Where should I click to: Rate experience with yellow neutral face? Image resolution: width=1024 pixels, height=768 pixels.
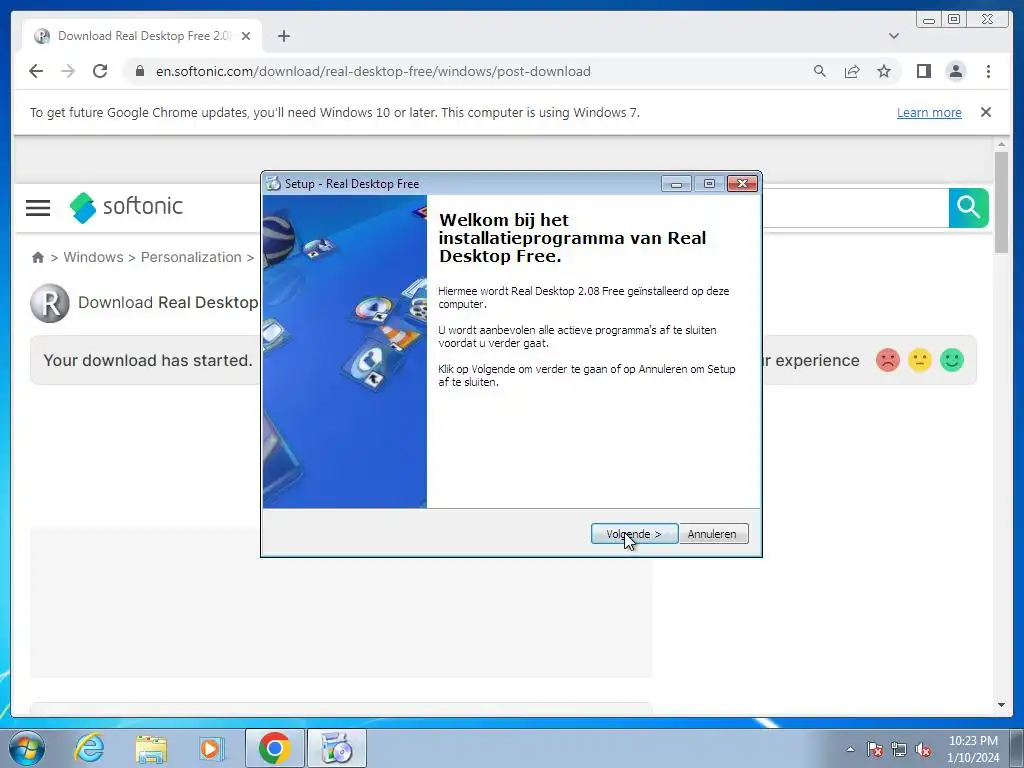tap(920, 360)
